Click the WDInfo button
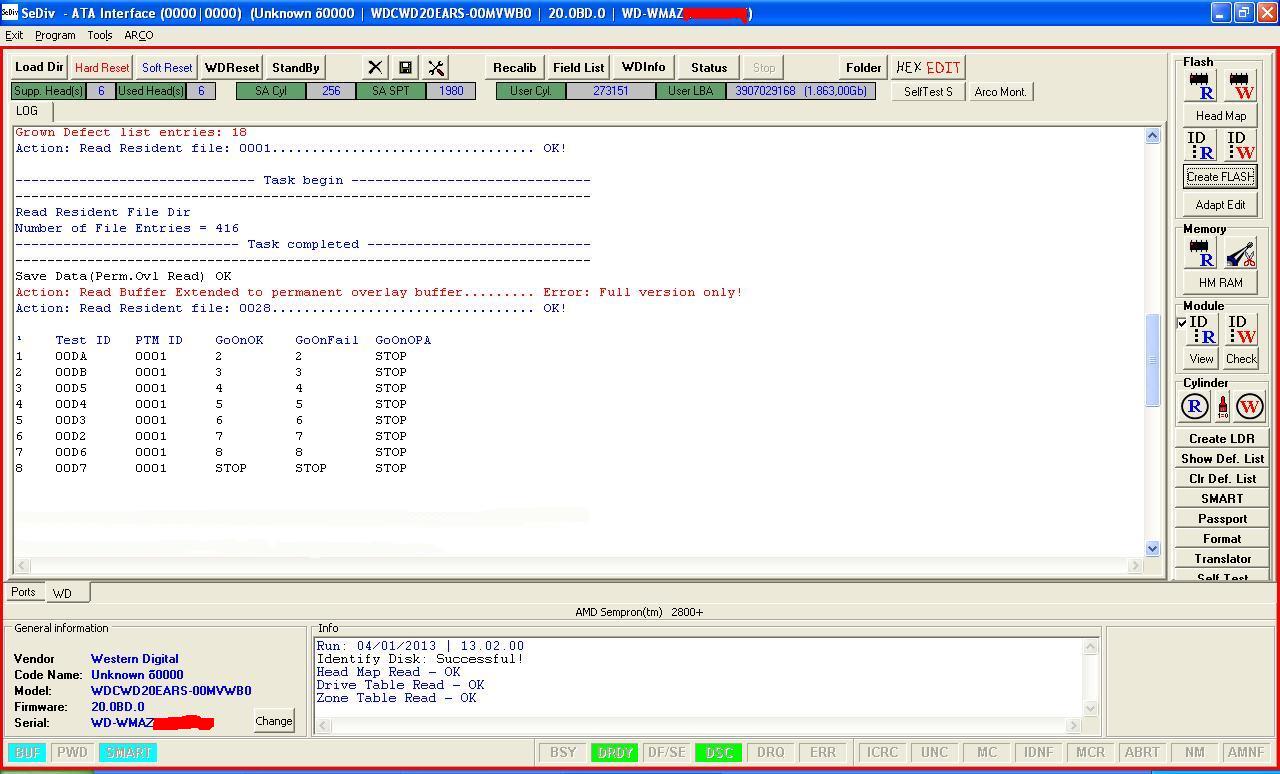 point(643,67)
